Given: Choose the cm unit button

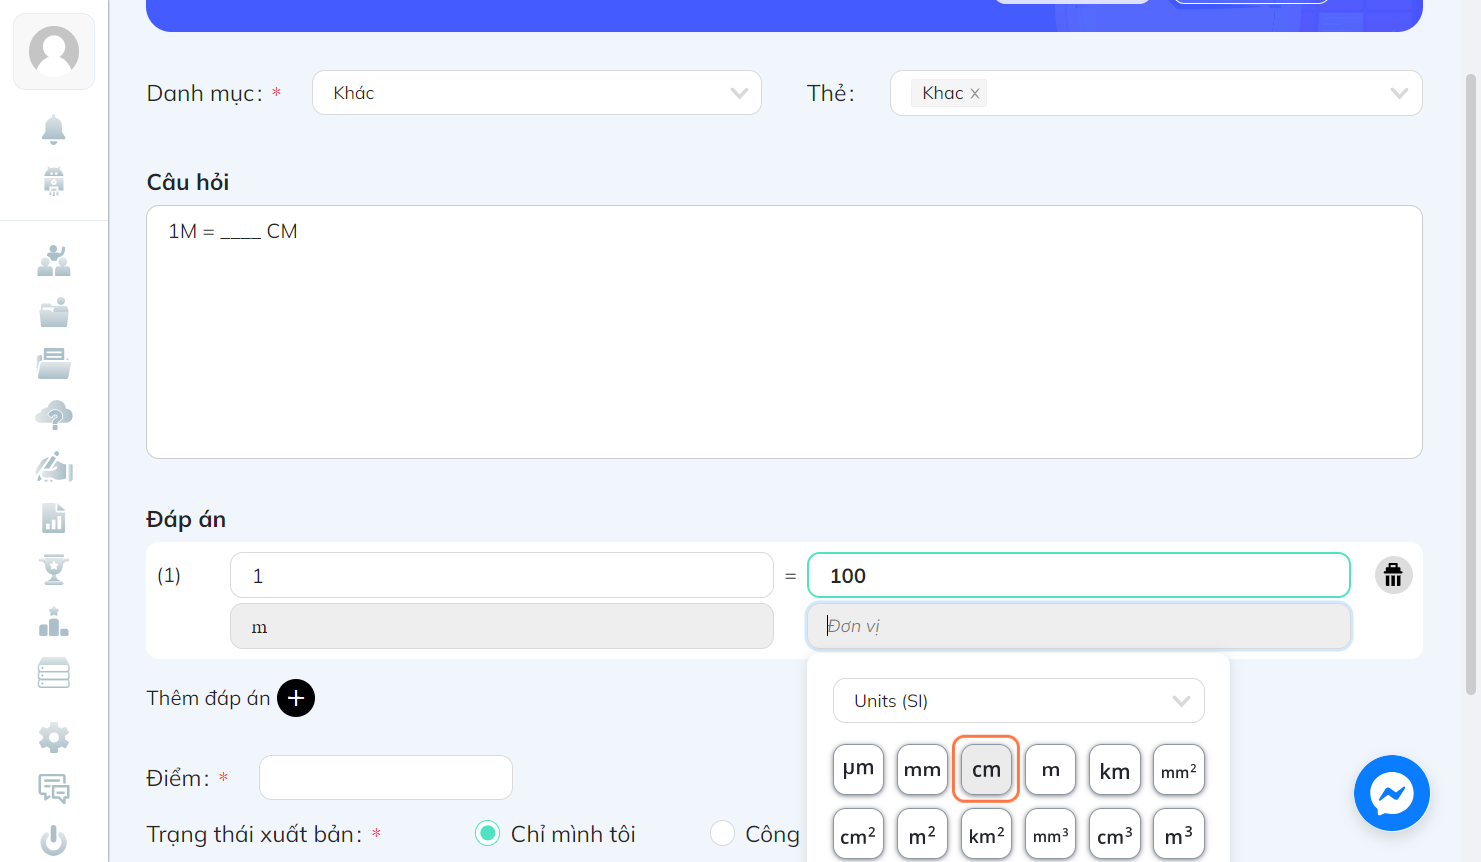Looking at the screenshot, I should (986, 769).
